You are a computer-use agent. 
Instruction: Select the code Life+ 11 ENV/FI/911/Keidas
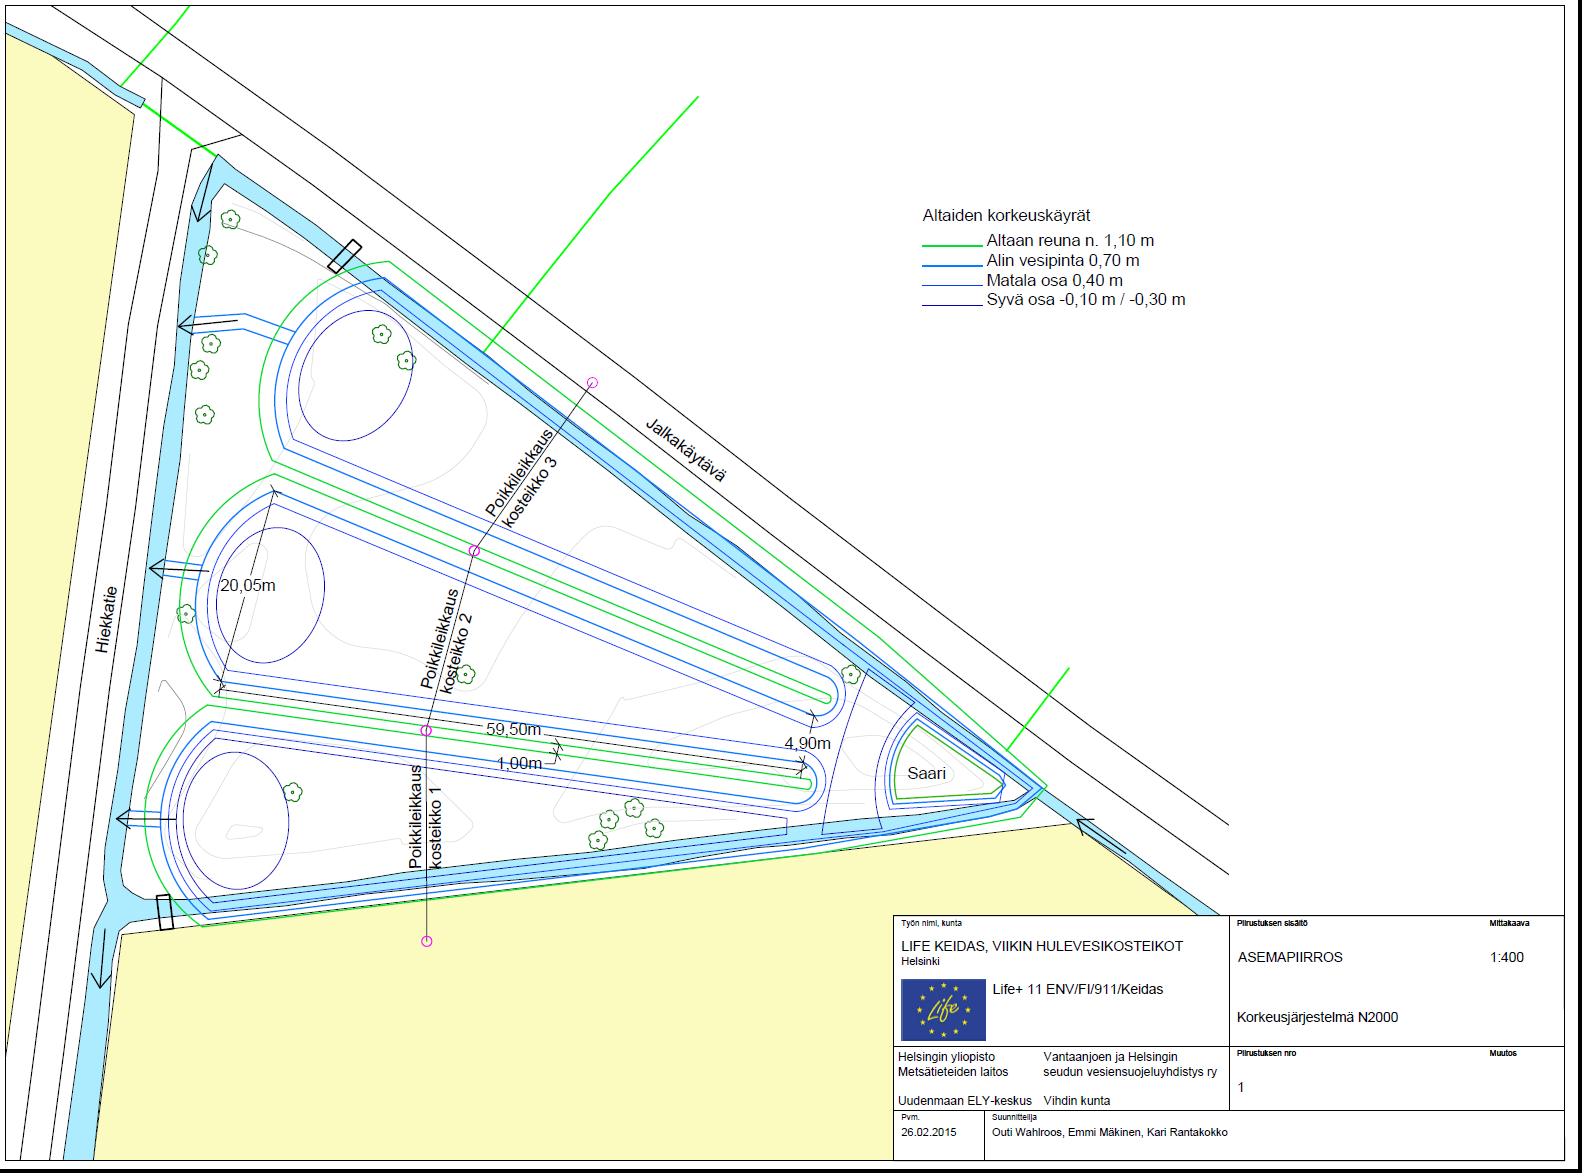[1078, 989]
